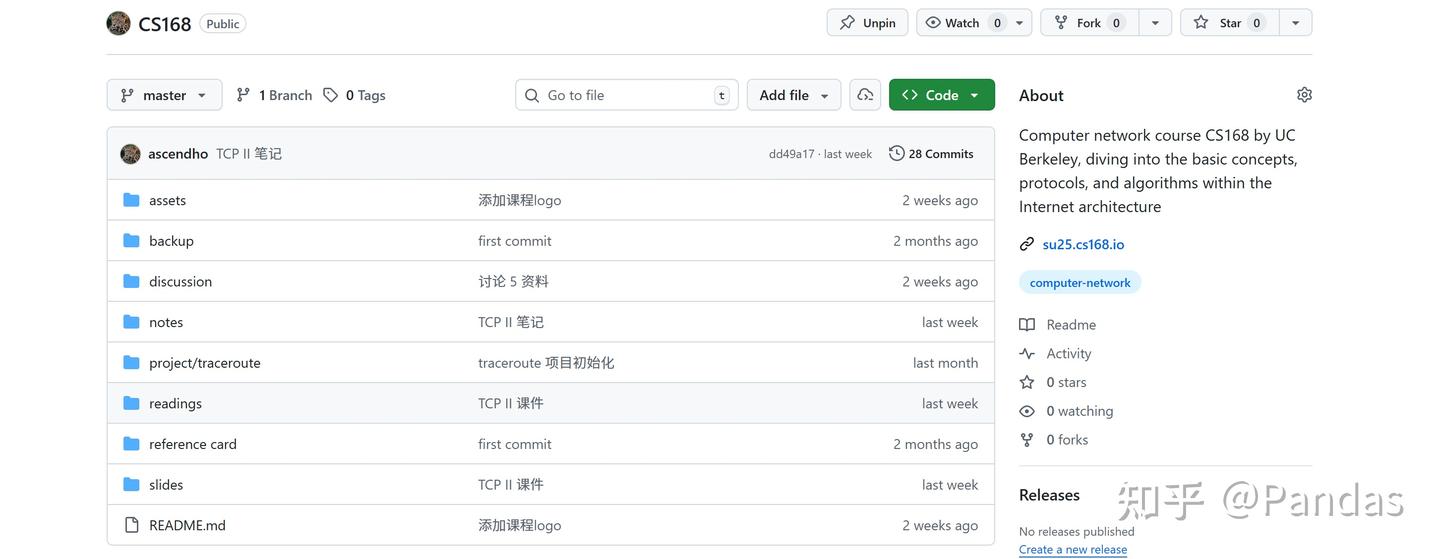Click the readings folder icon

point(131,403)
